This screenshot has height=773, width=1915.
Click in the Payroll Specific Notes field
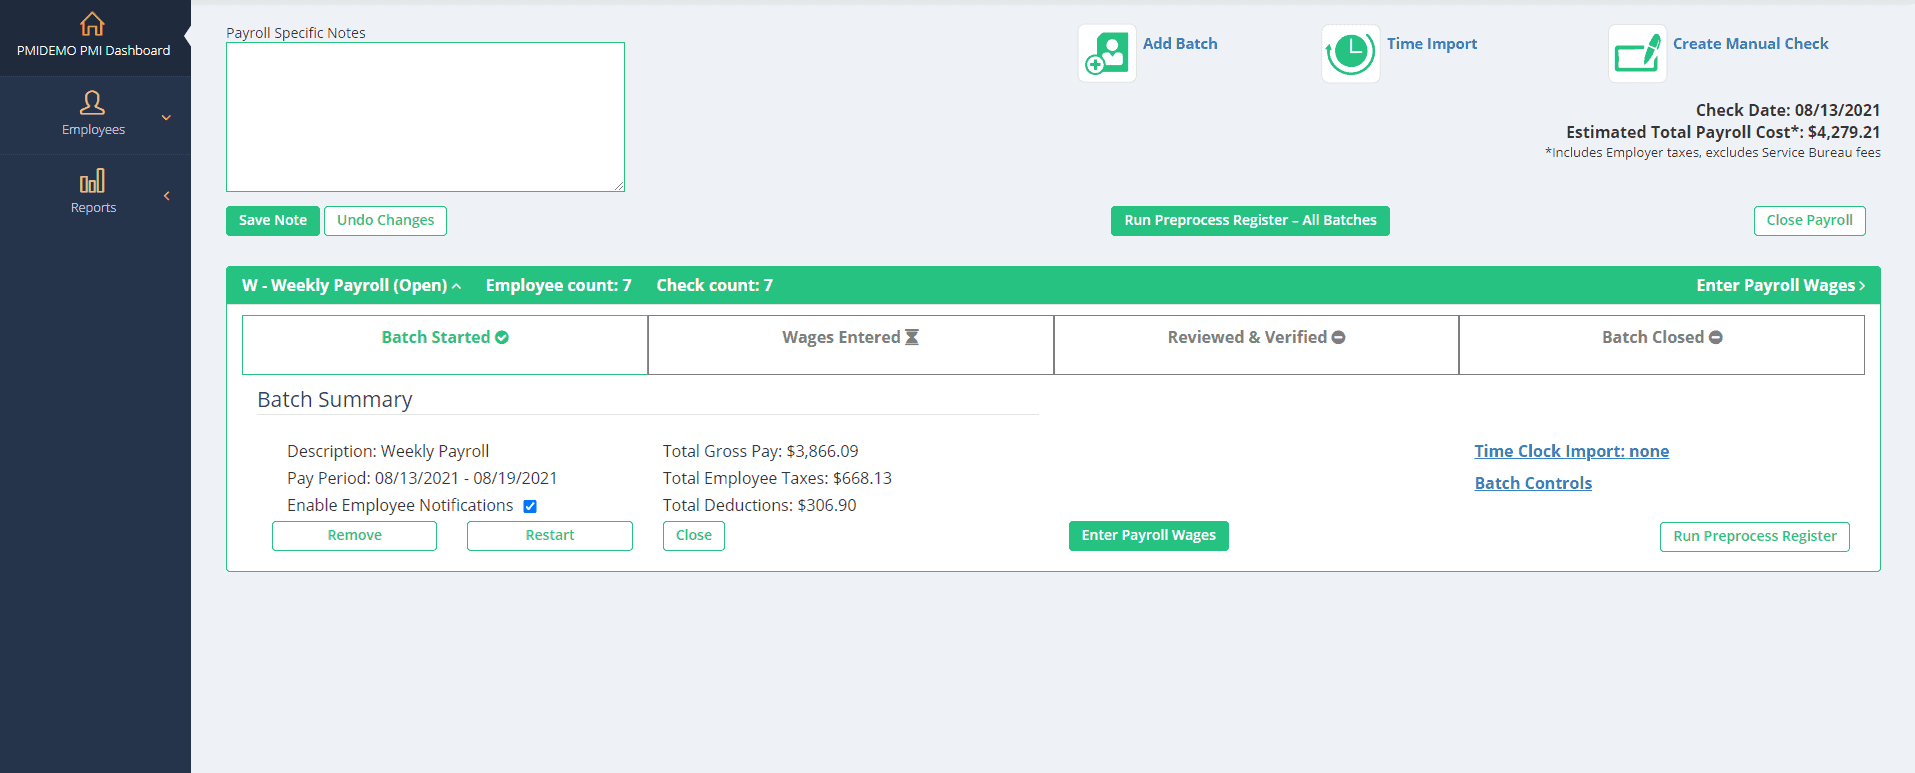point(425,117)
